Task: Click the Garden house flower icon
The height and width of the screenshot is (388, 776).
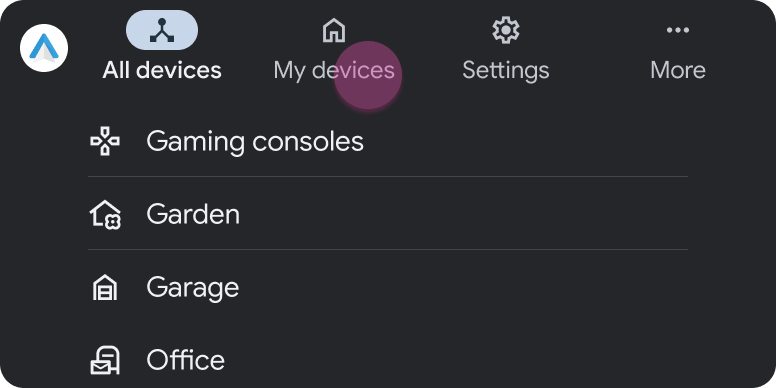Action: pyautogui.click(x=105, y=214)
